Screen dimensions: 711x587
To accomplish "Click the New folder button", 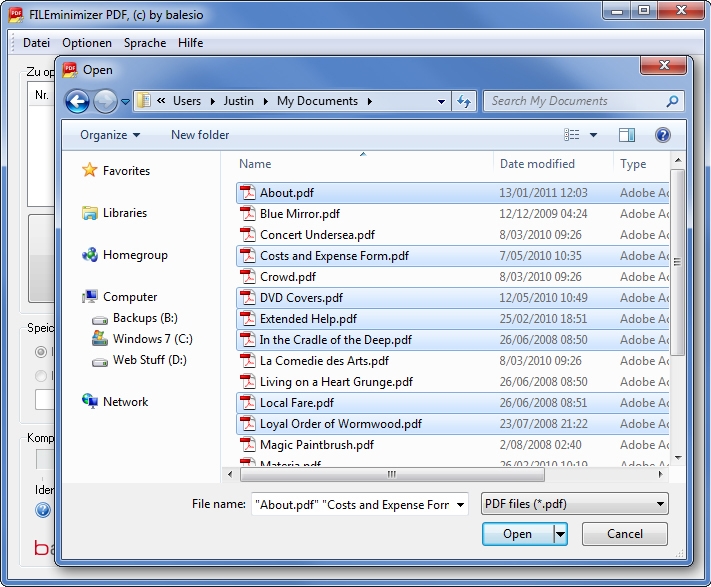I will pos(200,135).
